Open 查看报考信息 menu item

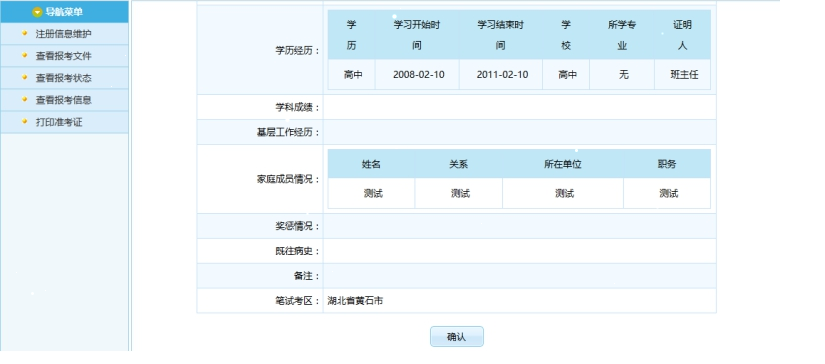click(64, 100)
